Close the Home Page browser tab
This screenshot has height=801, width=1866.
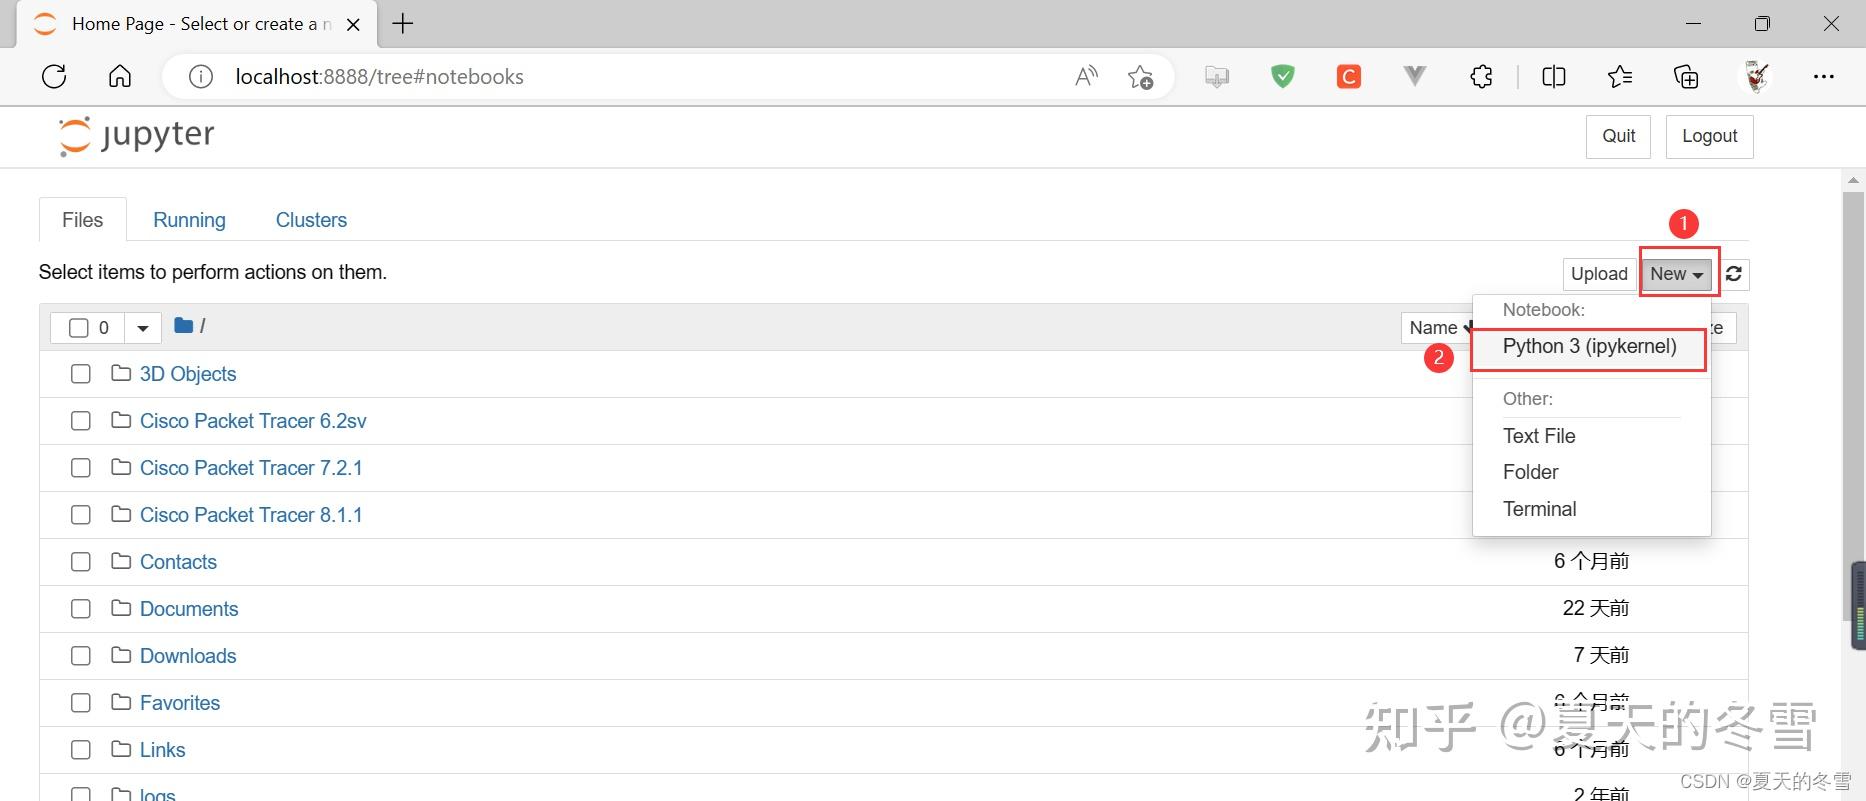click(x=353, y=24)
